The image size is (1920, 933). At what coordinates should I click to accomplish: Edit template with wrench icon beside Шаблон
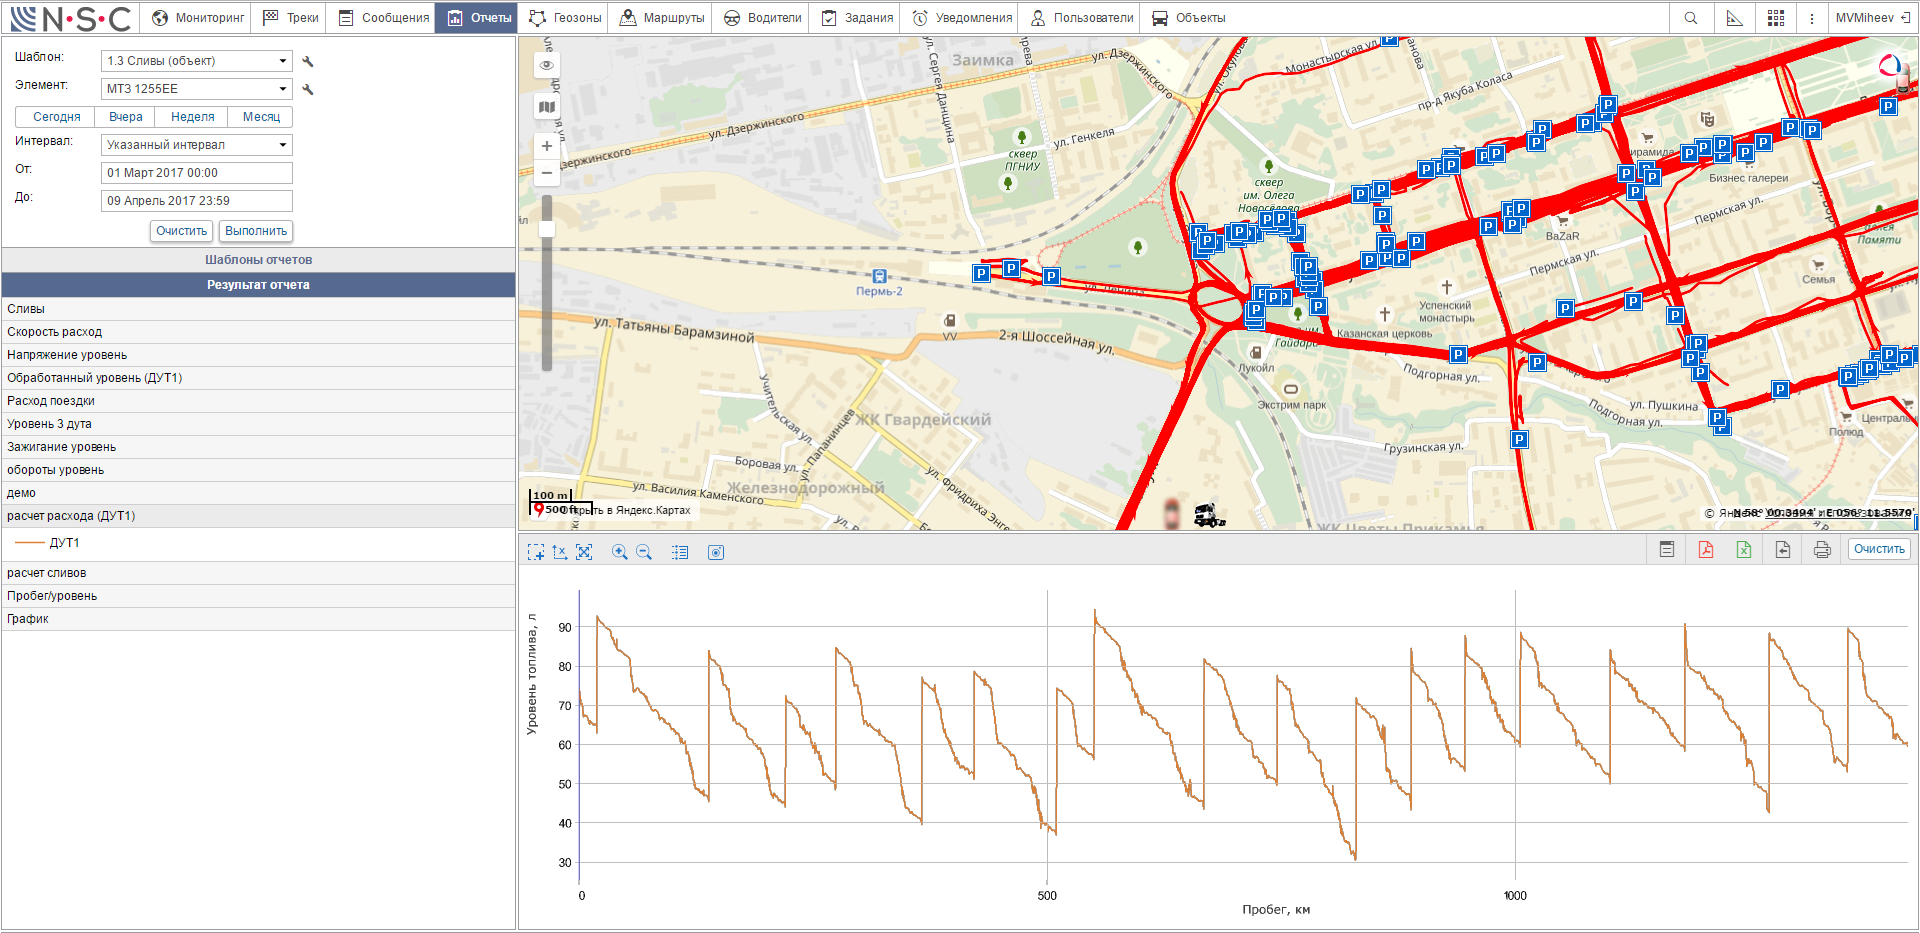pos(308,62)
